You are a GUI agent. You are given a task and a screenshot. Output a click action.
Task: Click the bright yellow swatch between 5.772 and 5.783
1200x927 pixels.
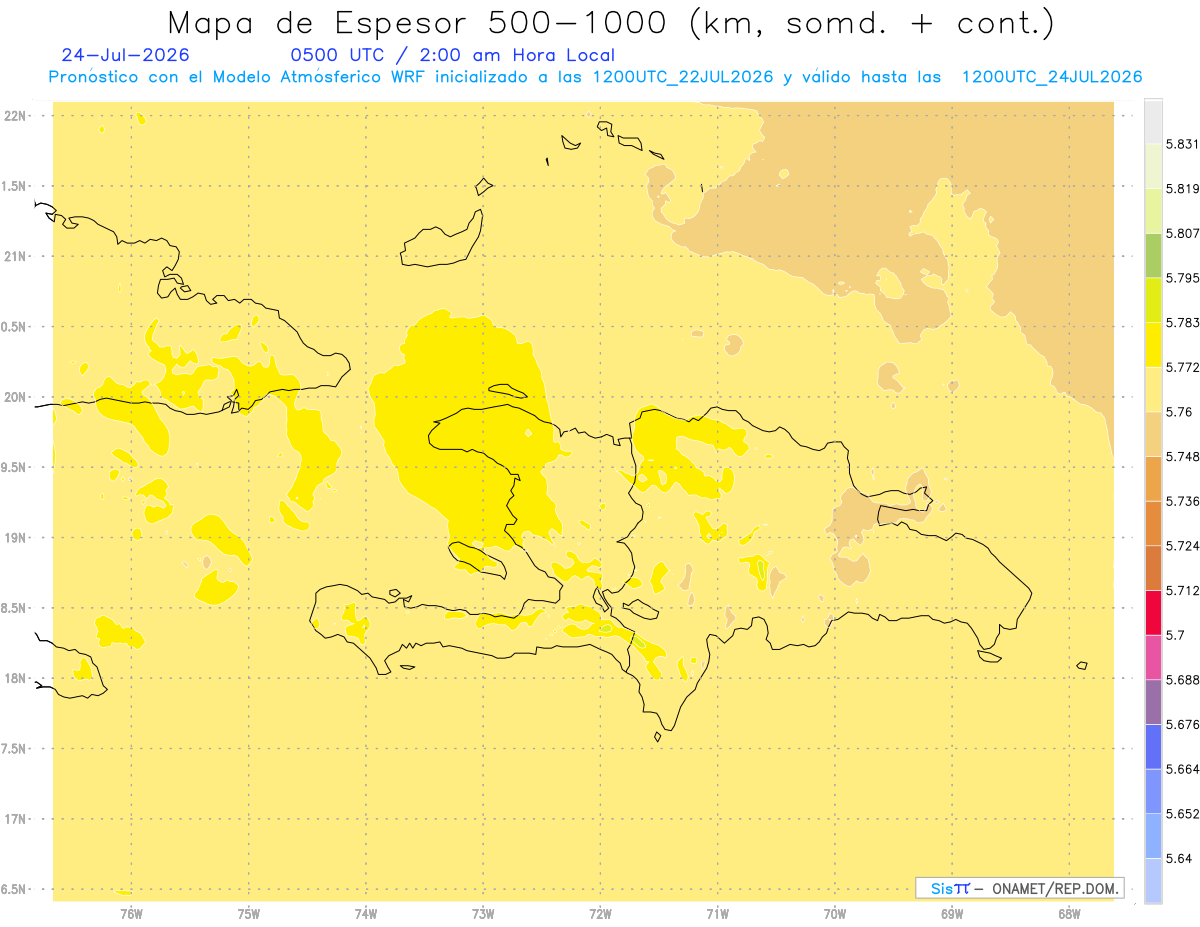(1153, 345)
